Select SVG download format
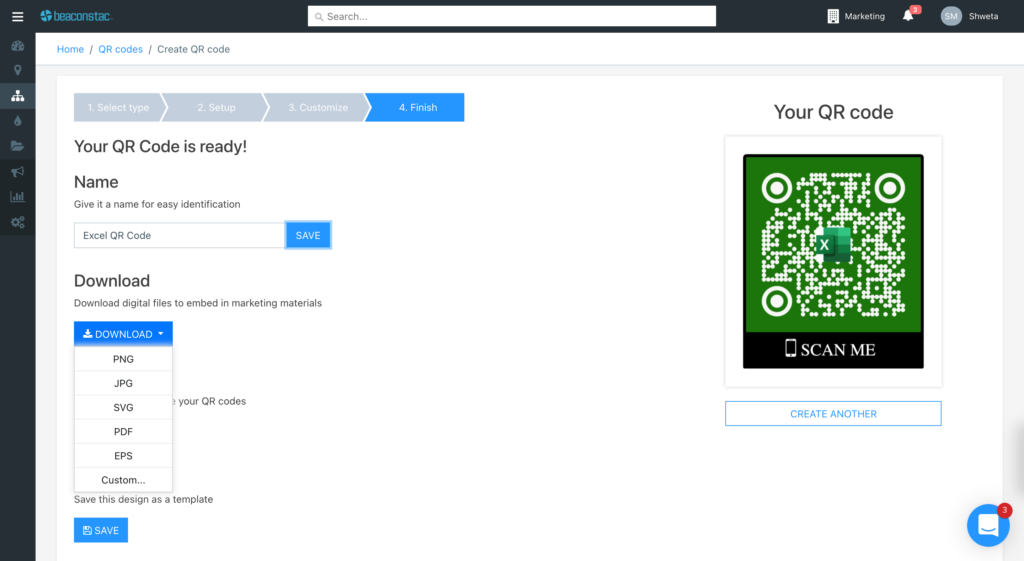The width and height of the screenshot is (1024, 561). 123,408
